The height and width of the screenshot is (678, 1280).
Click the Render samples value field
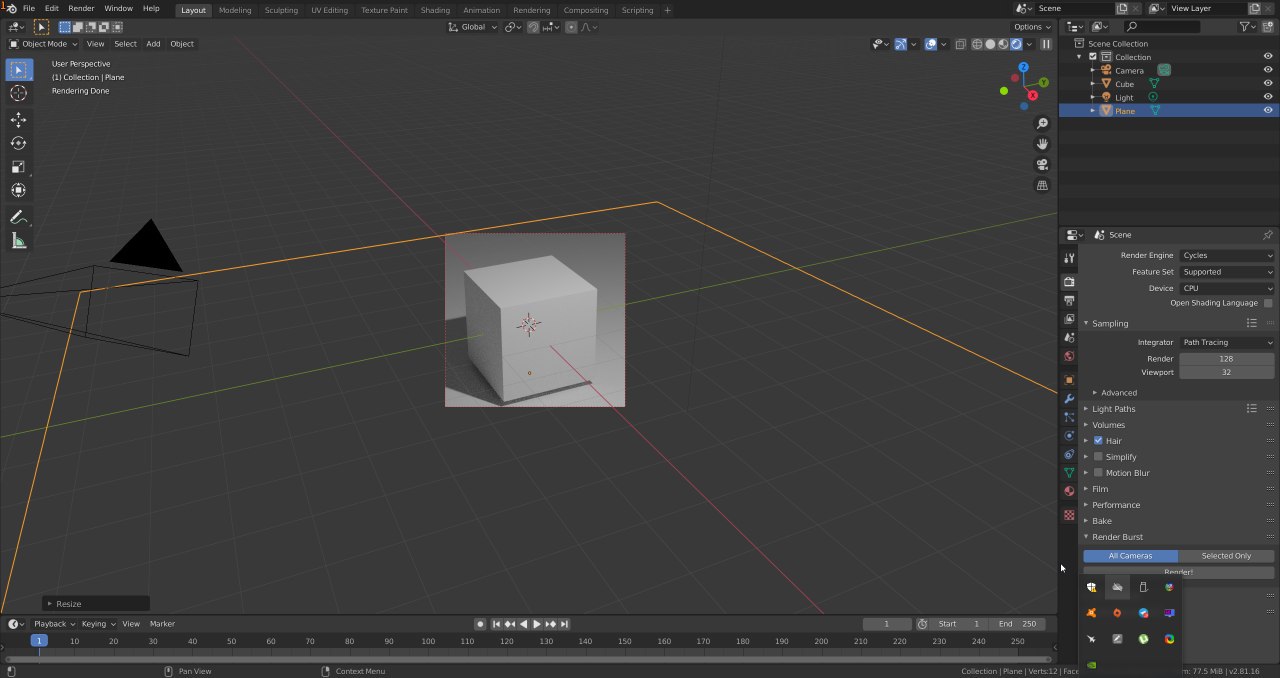1227,359
